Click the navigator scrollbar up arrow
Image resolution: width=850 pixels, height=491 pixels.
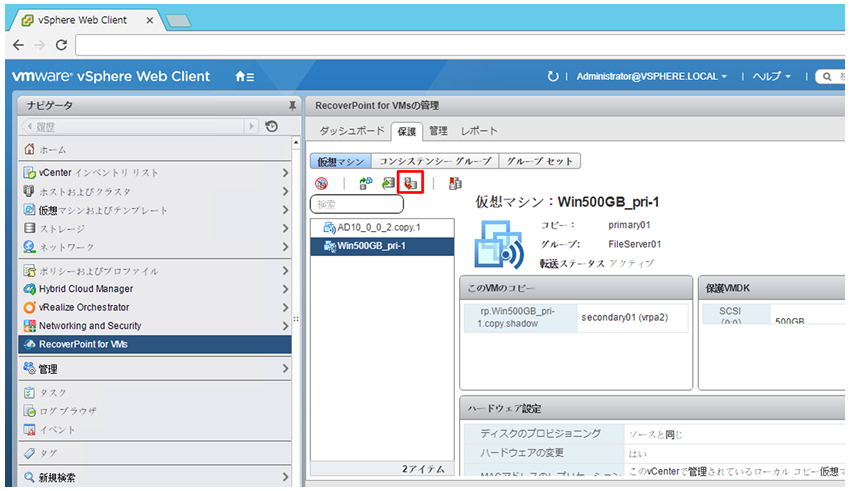point(296,143)
